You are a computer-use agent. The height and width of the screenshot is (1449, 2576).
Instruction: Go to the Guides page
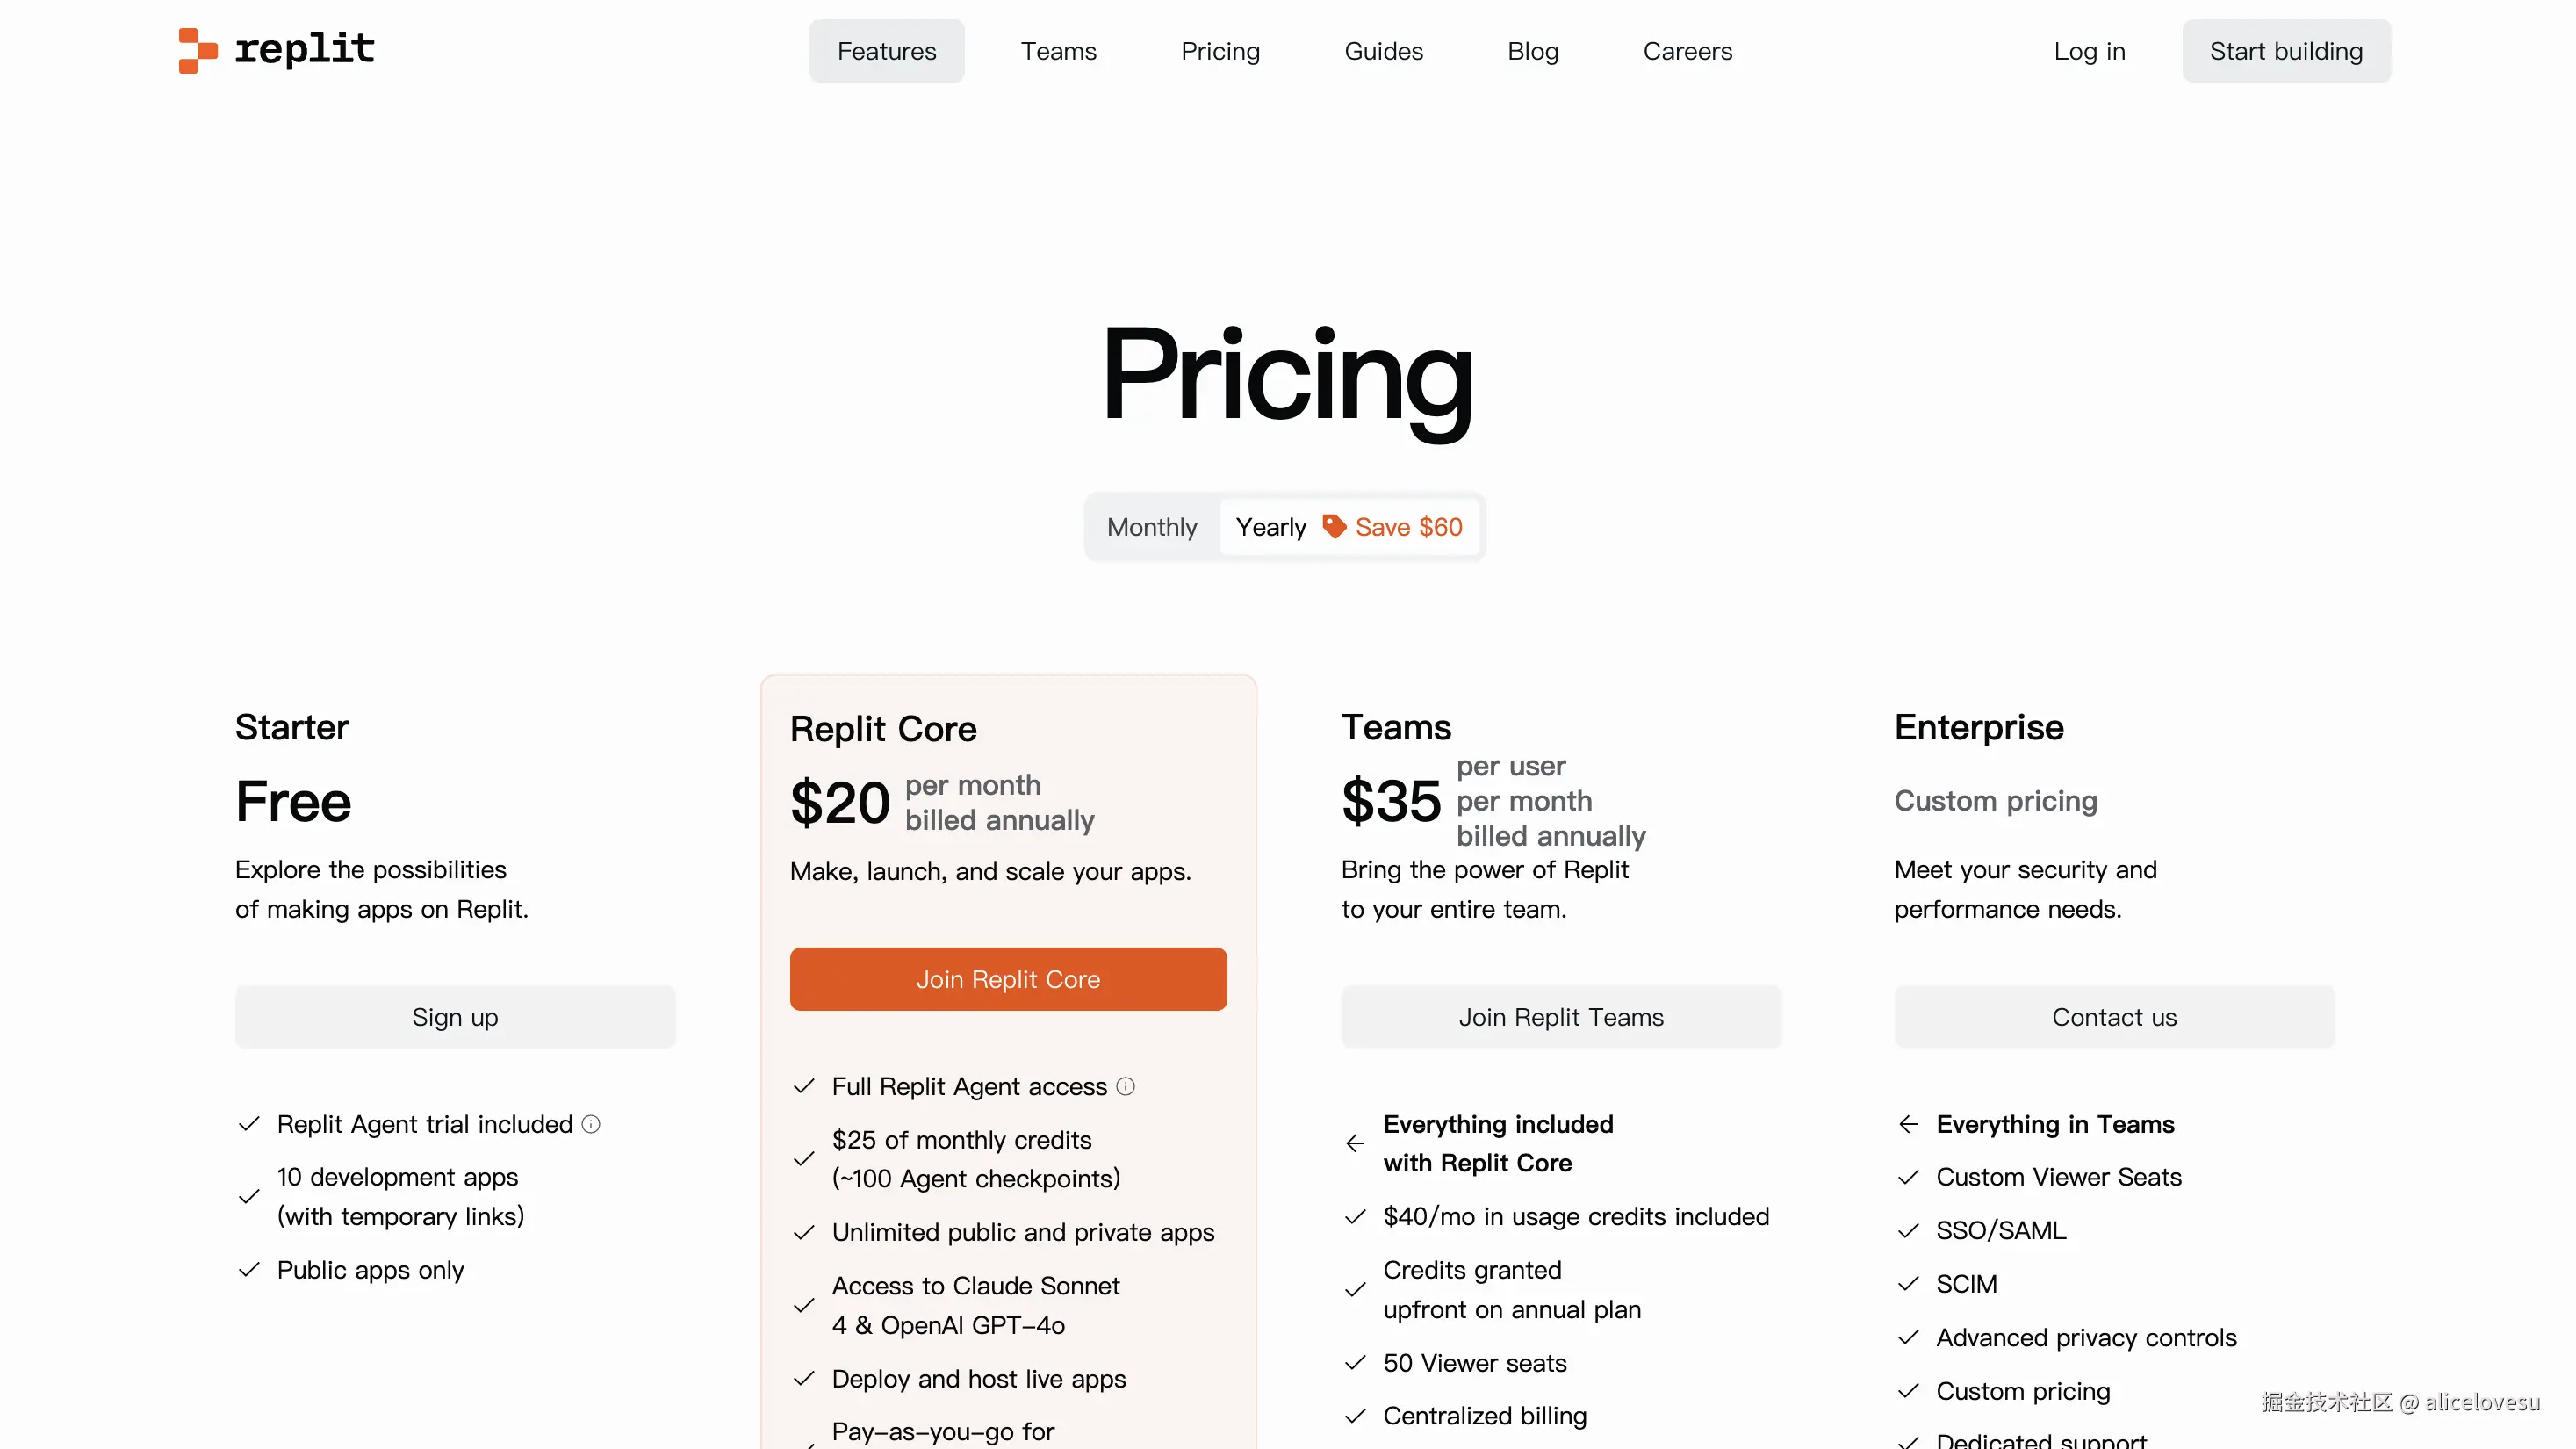1383,51
